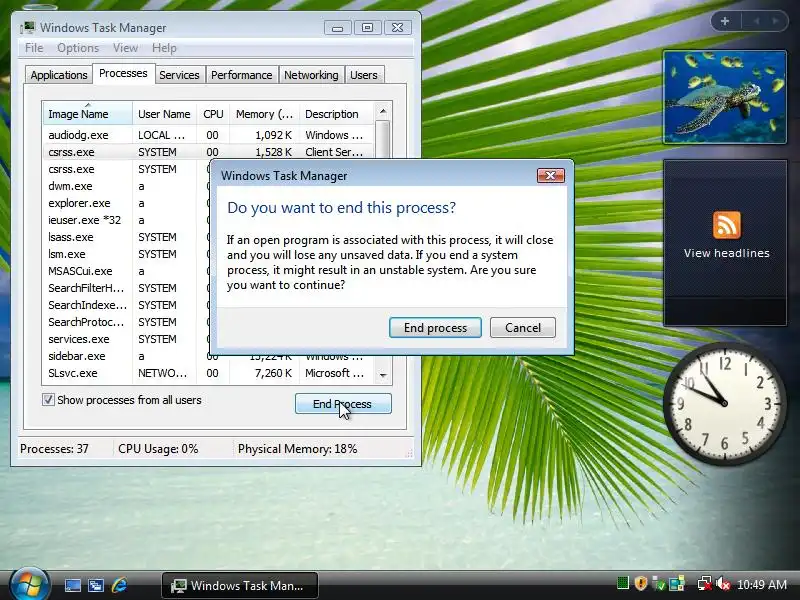Click sidebar next gadgets arrow
Screen dimensions: 800x600
tap(775, 21)
